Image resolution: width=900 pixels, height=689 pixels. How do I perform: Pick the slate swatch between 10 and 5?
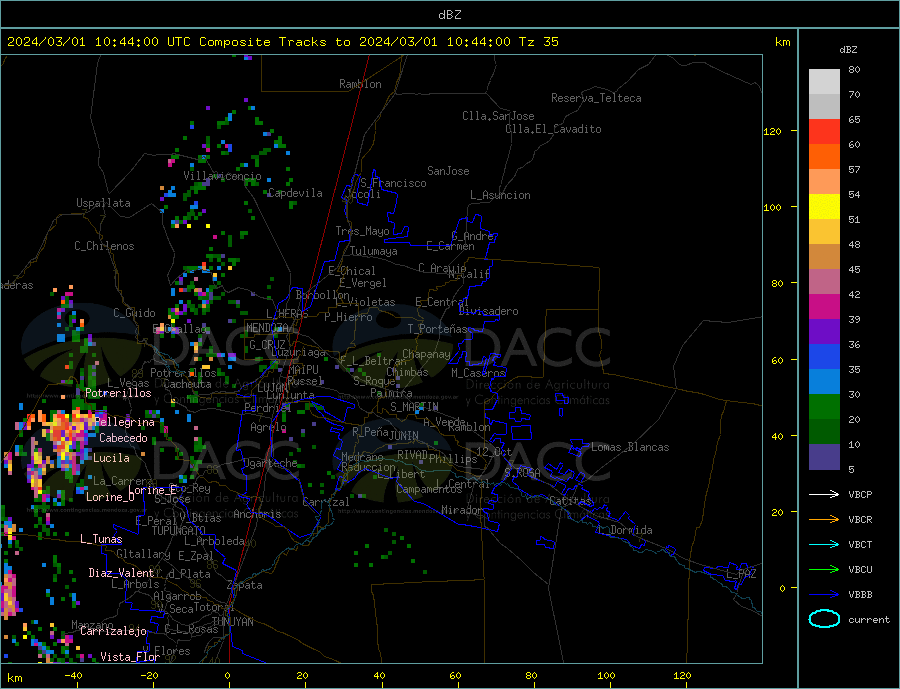pyautogui.click(x=824, y=456)
